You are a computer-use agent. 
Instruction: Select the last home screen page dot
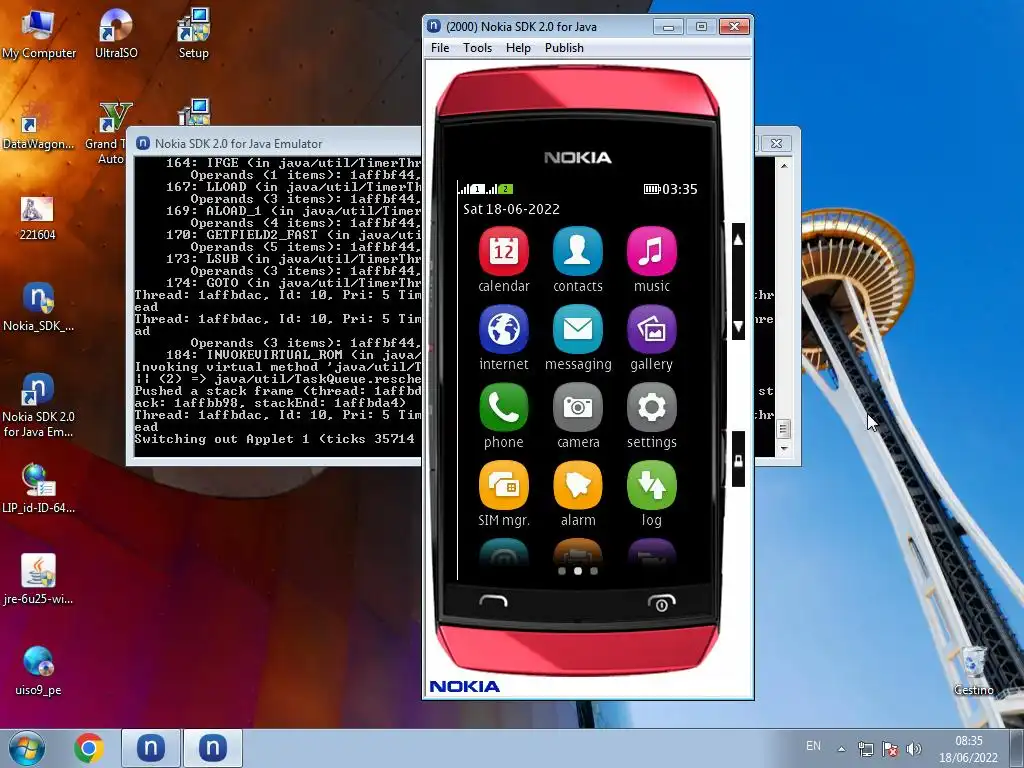(x=594, y=571)
